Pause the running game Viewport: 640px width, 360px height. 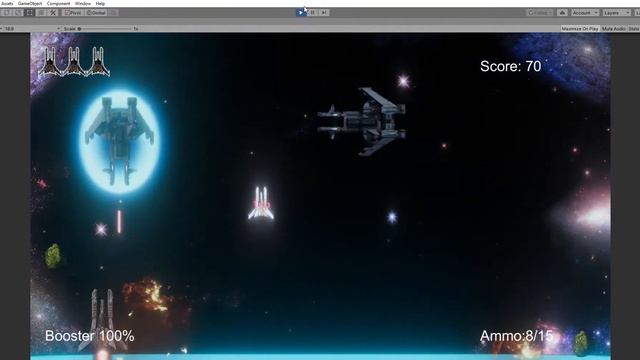coord(312,13)
